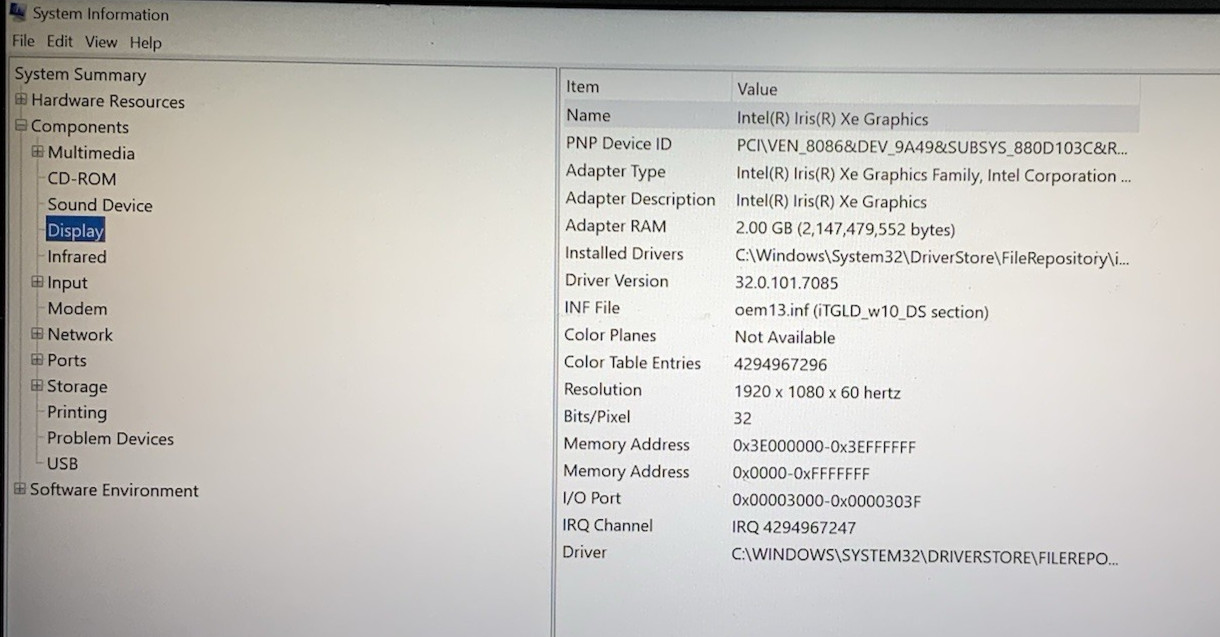Click the 2.00 GB adapter RAM value
The width and height of the screenshot is (1220, 637).
pos(845,229)
